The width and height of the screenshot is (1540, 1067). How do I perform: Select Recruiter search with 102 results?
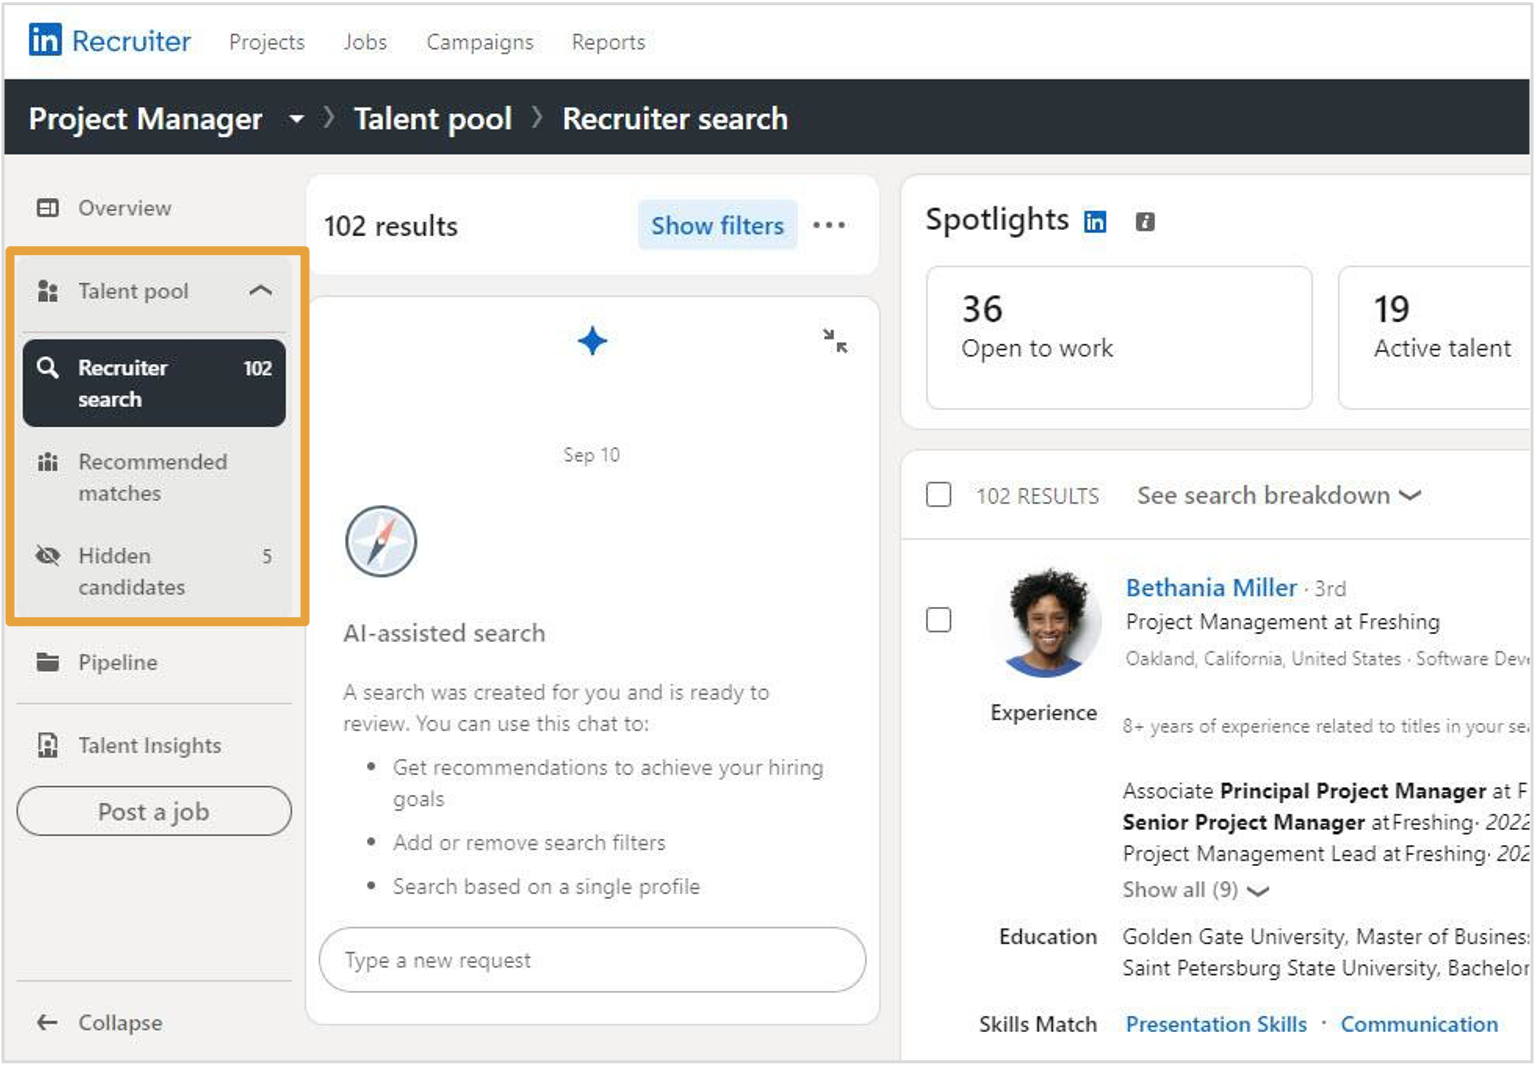pyautogui.click(x=154, y=383)
